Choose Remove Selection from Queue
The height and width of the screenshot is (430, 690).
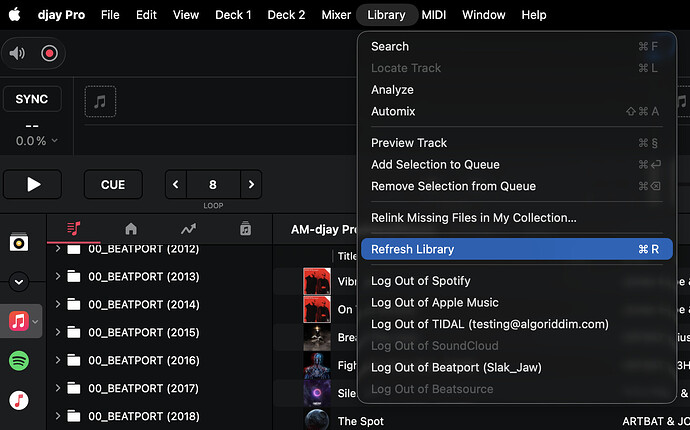[517, 186]
